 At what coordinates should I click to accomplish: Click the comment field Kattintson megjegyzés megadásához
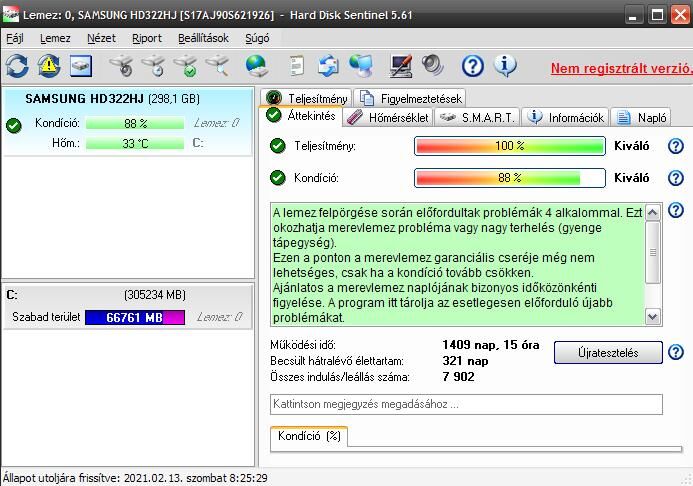pos(466,404)
